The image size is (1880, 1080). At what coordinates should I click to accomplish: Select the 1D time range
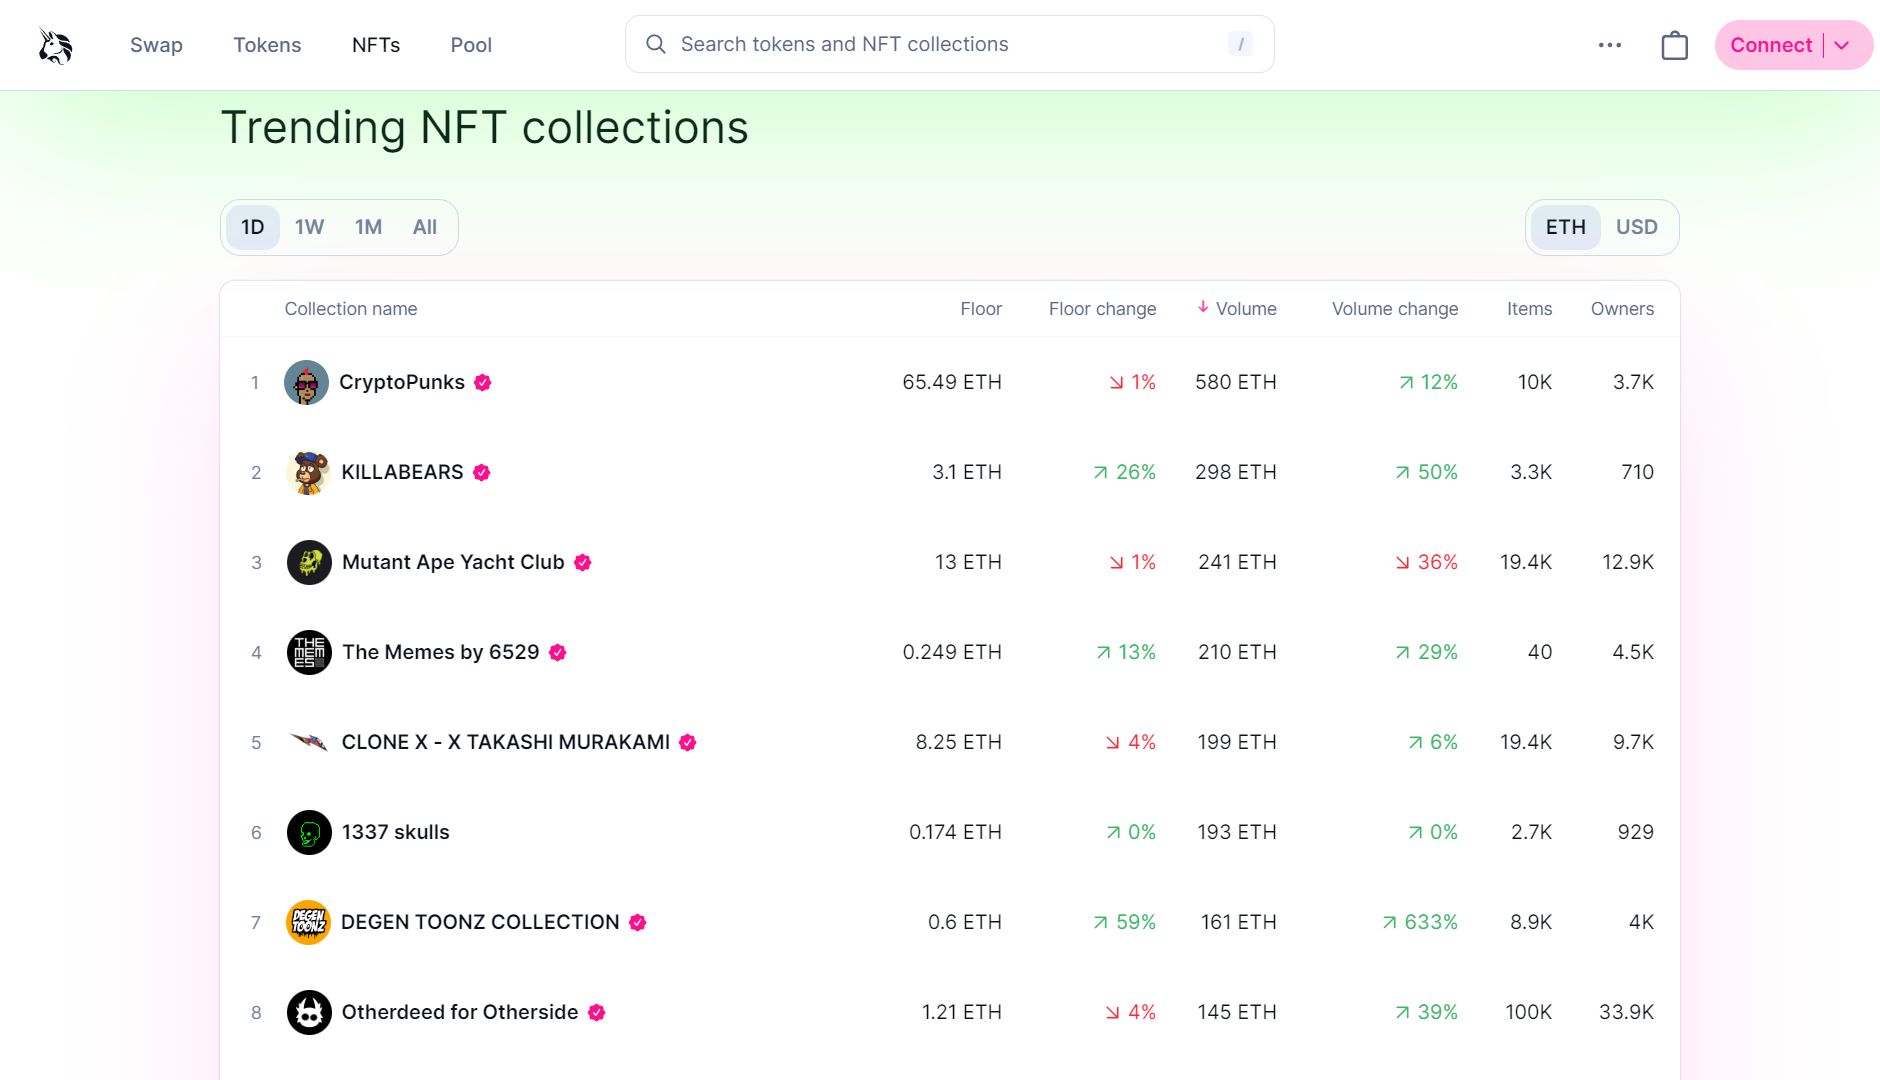point(253,227)
